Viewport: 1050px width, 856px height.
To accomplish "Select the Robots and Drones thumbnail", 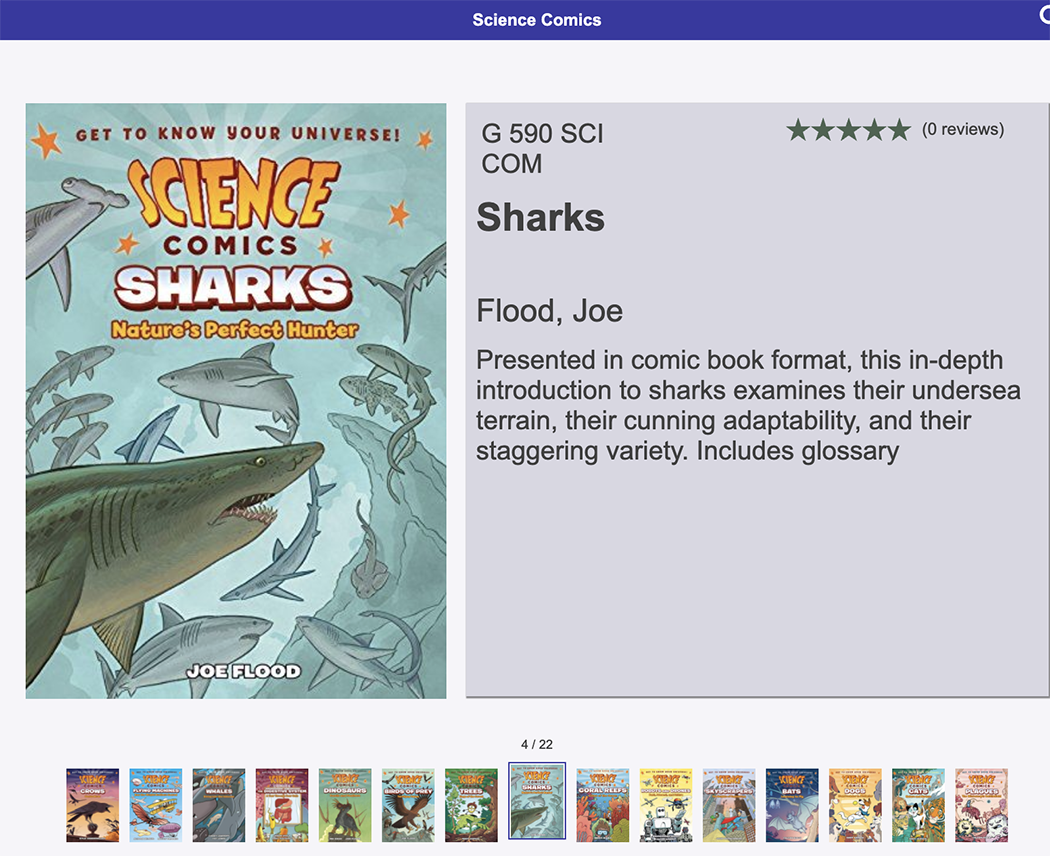I will tap(666, 804).
